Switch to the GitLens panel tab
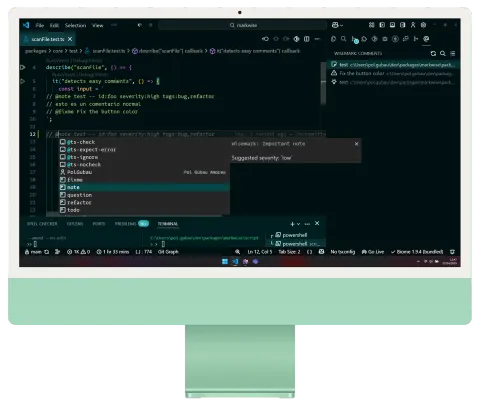The height and width of the screenshot is (409, 480). tap(75, 224)
